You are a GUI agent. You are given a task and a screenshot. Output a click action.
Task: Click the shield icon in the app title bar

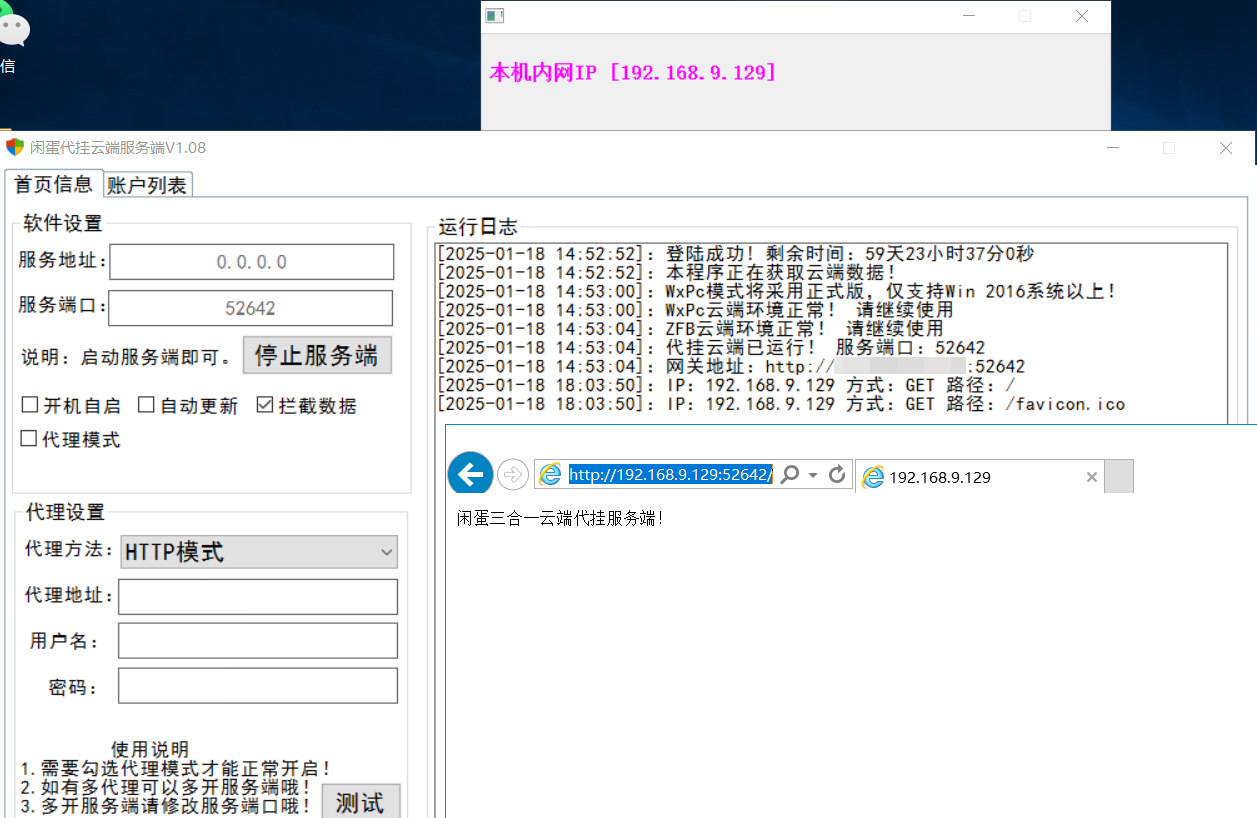(x=14, y=147)
